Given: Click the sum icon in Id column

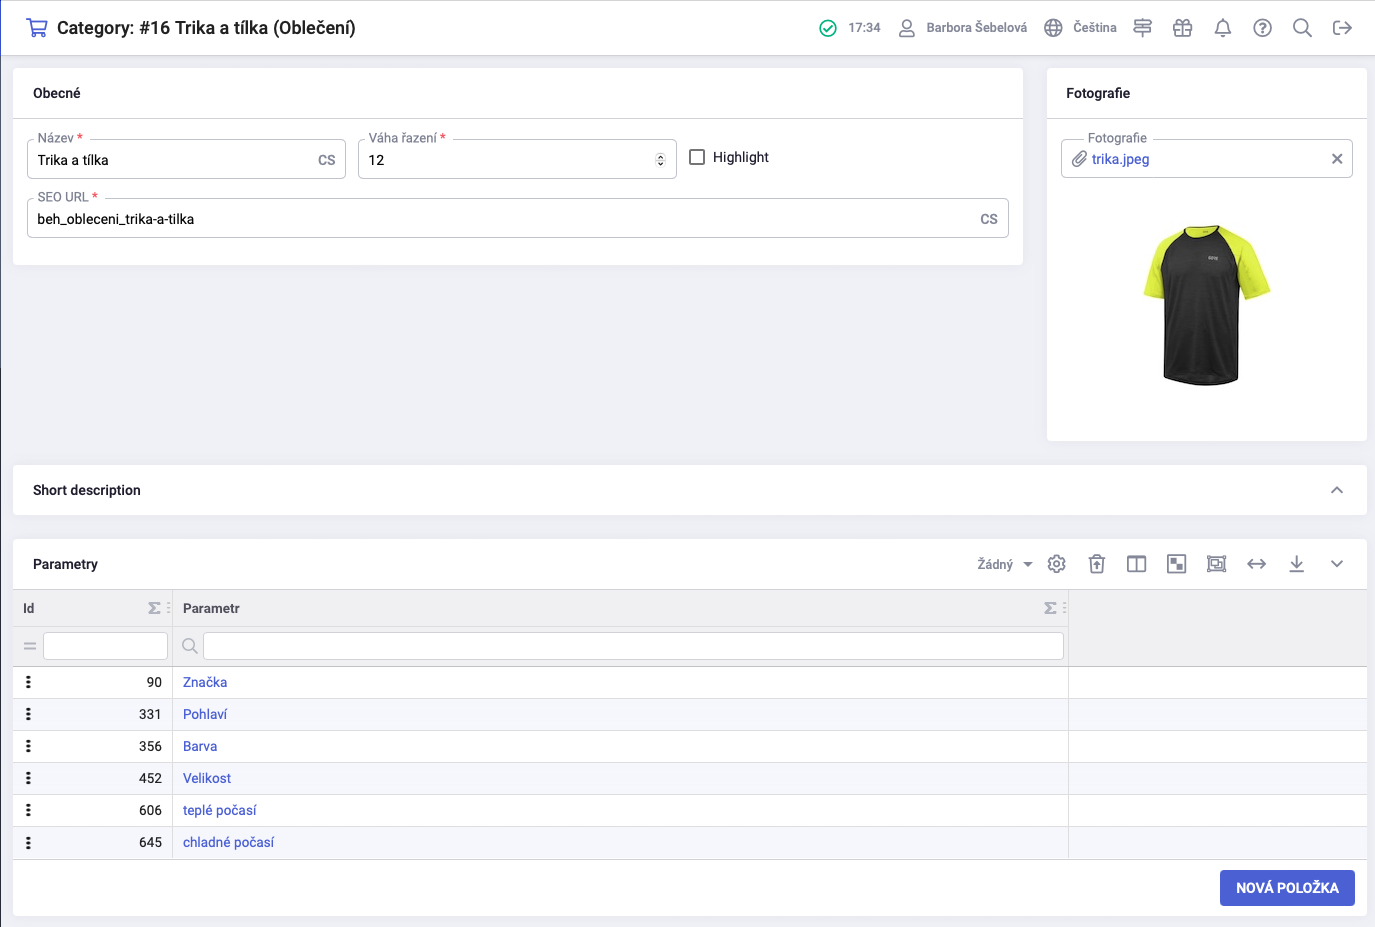Looking at the screenshot, I should tap(154, 608).
